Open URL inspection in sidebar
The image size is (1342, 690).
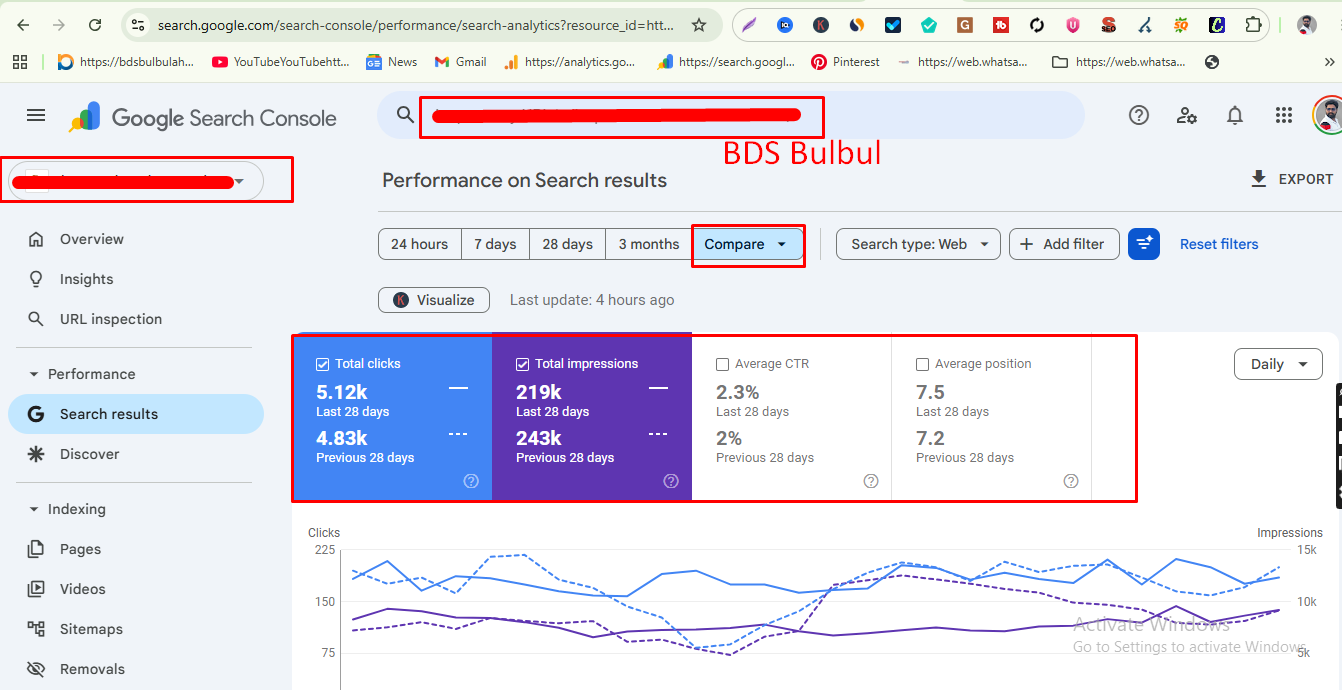[136, 319]
